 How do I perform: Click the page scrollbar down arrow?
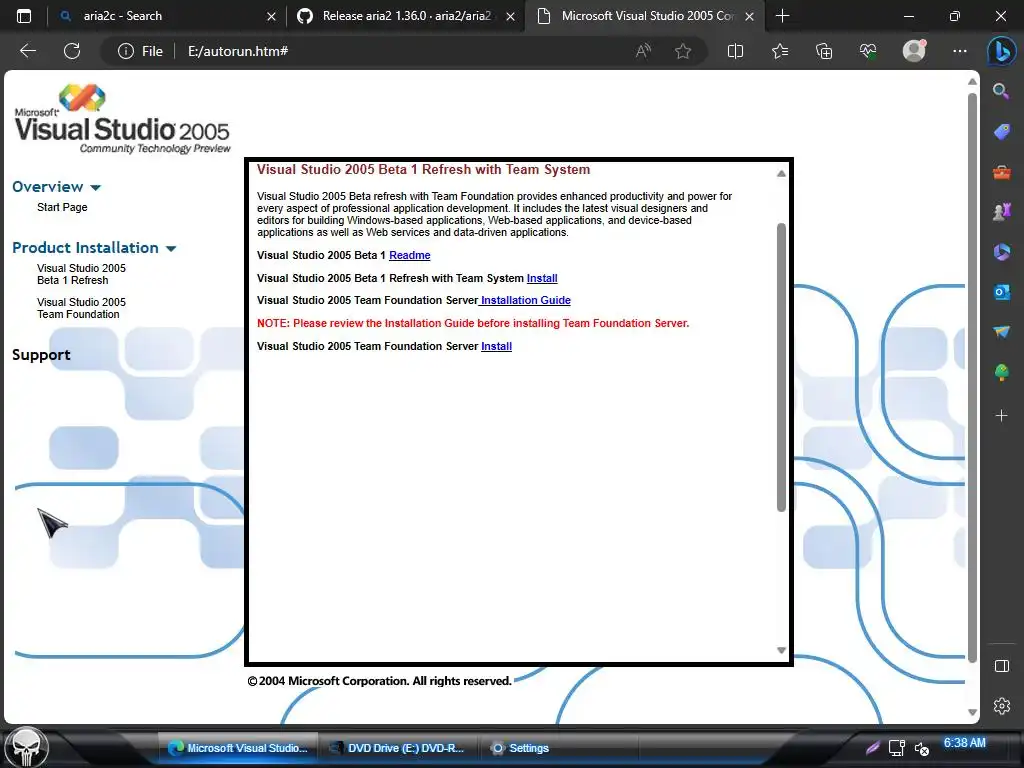pyautogui.click(x=972, y=712)
